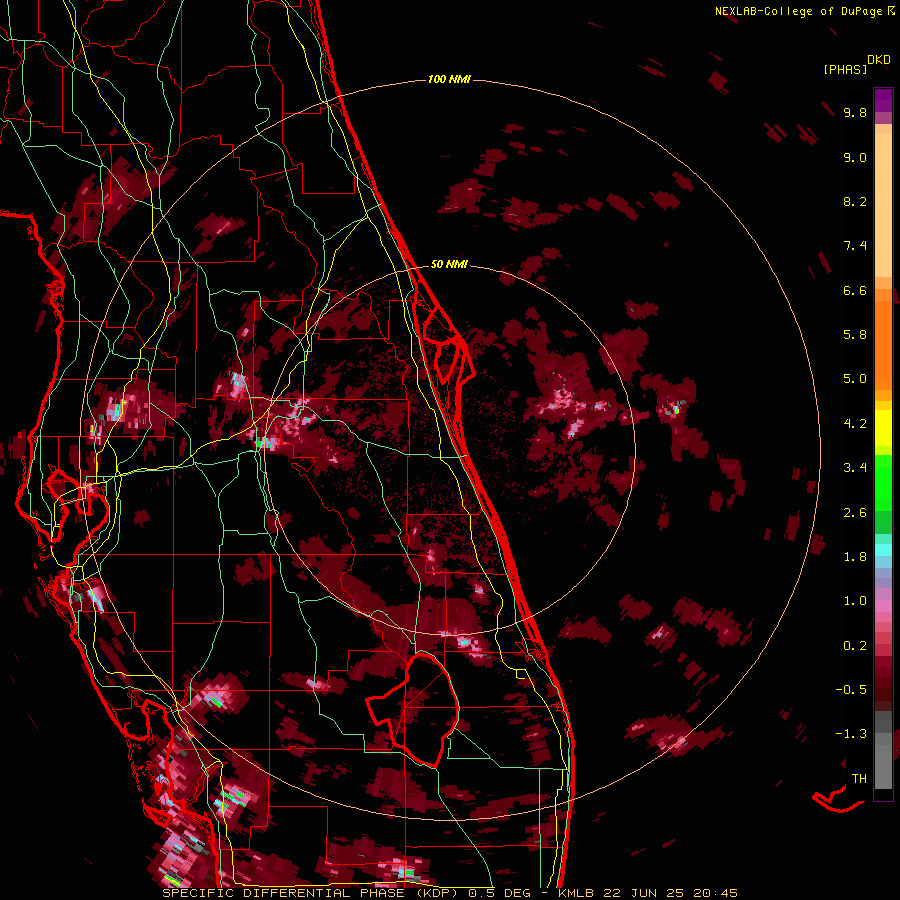900x900 pixels.
Task: Click the 7.4 value on the color scale
Action: (855, 246)
